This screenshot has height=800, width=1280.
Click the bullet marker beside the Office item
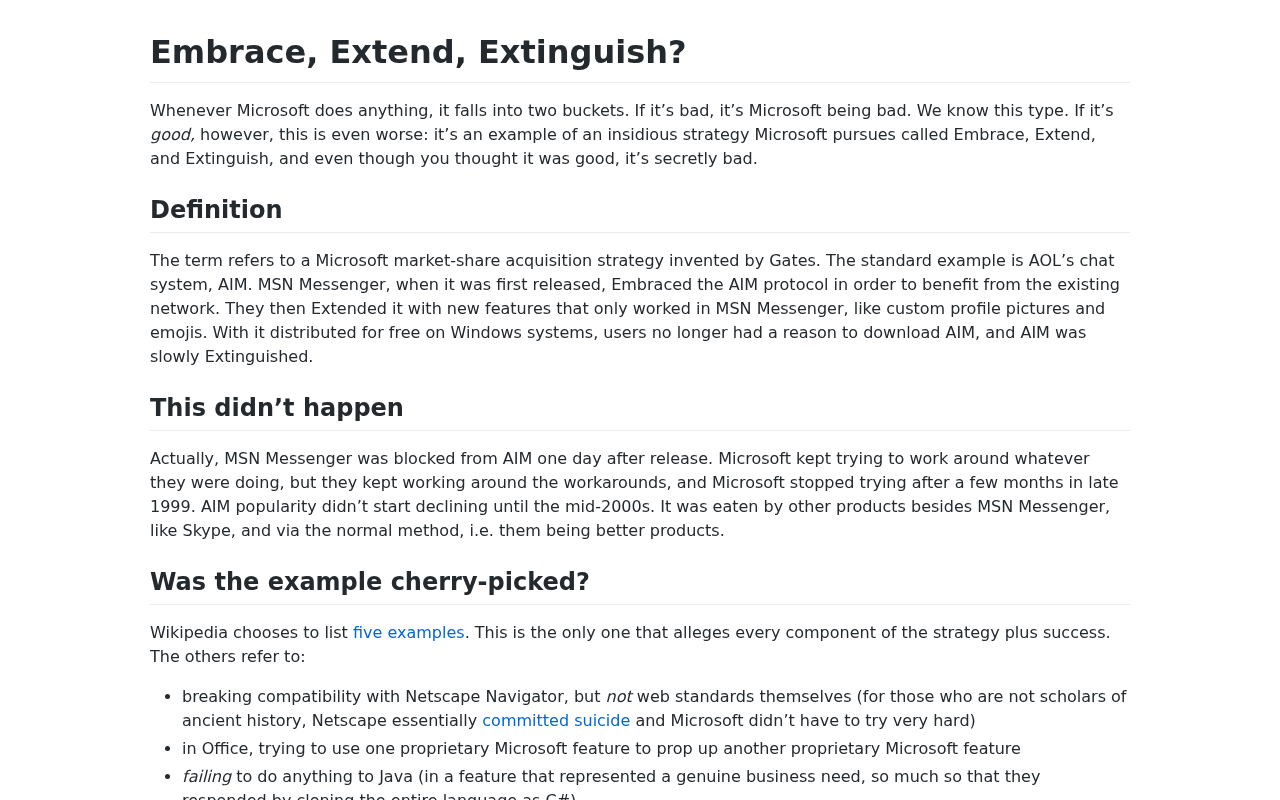coord(166,749)
